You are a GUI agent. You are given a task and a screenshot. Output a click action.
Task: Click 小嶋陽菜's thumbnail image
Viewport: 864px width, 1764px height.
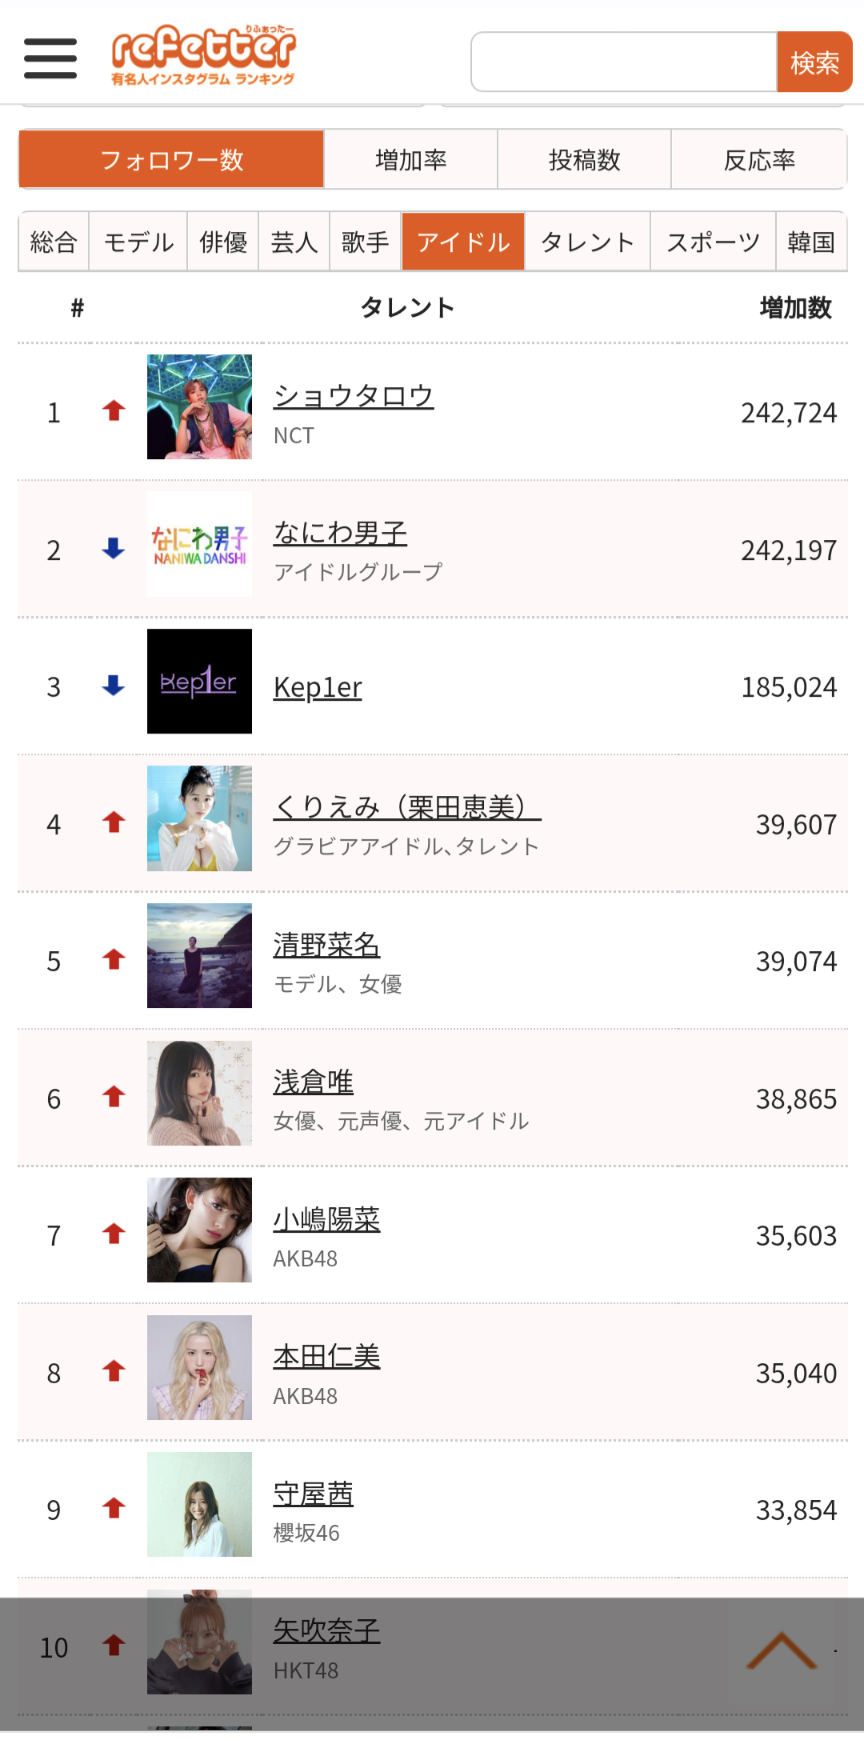pos(199,1230)
